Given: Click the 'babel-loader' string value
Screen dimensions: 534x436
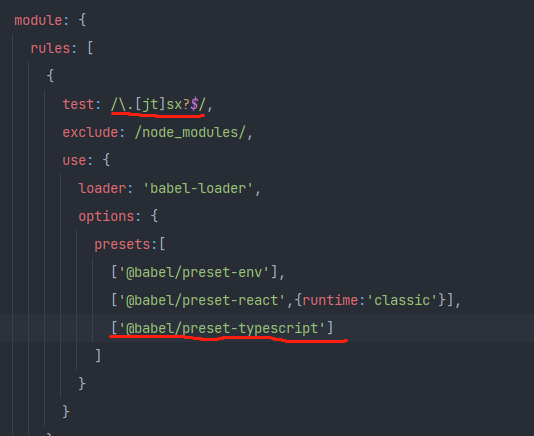Looking at the screenshot, I should coord(198,188).
